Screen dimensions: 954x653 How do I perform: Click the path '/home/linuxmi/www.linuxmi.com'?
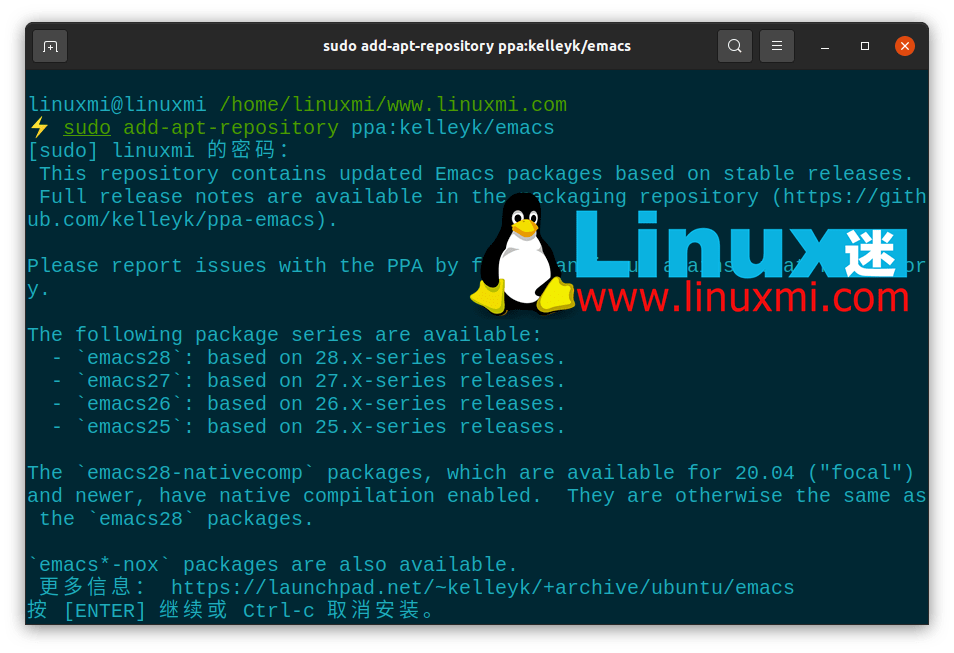click(x=393, y=105)
